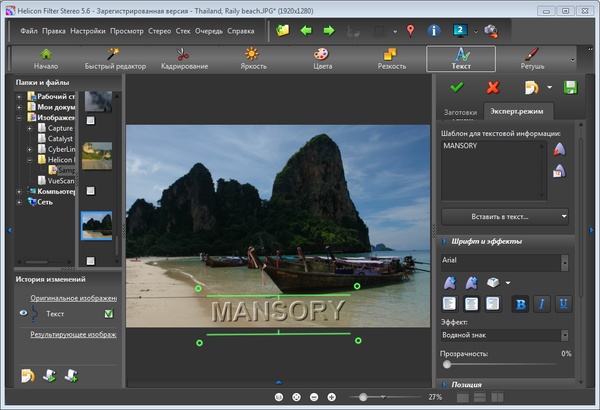Toggle italic I formatting

[x=542, y=304]
